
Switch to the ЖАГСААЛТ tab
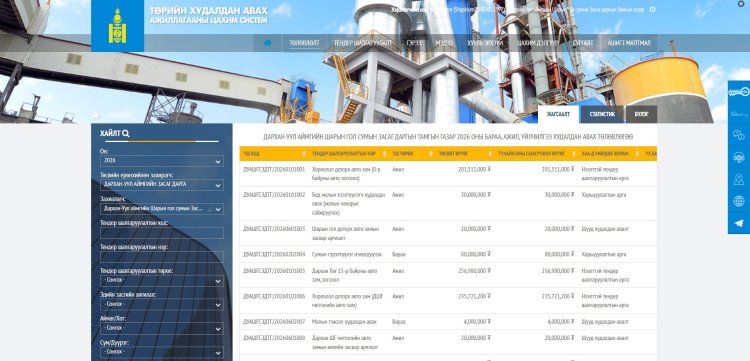click(x=559, y=114)
